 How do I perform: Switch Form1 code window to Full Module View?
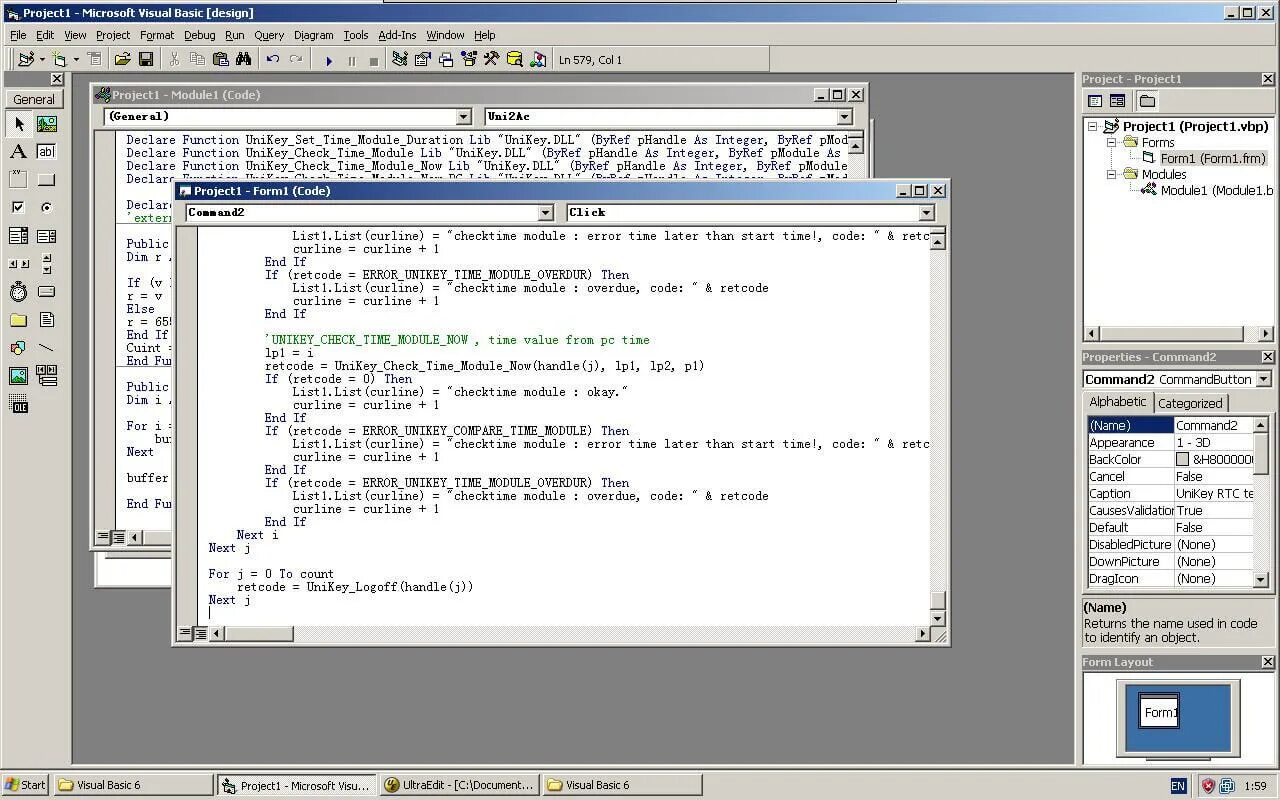tap(200, 633)
